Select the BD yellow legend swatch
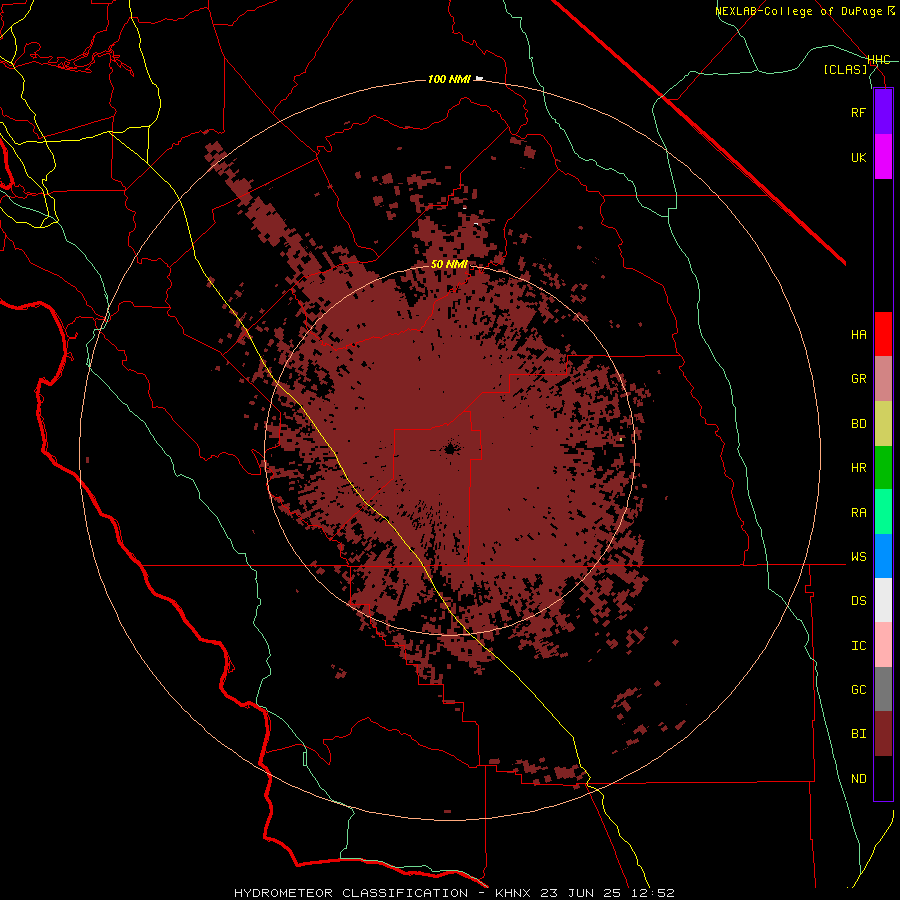Viewport: 900px width, 900px height. [x=883, y=424]
